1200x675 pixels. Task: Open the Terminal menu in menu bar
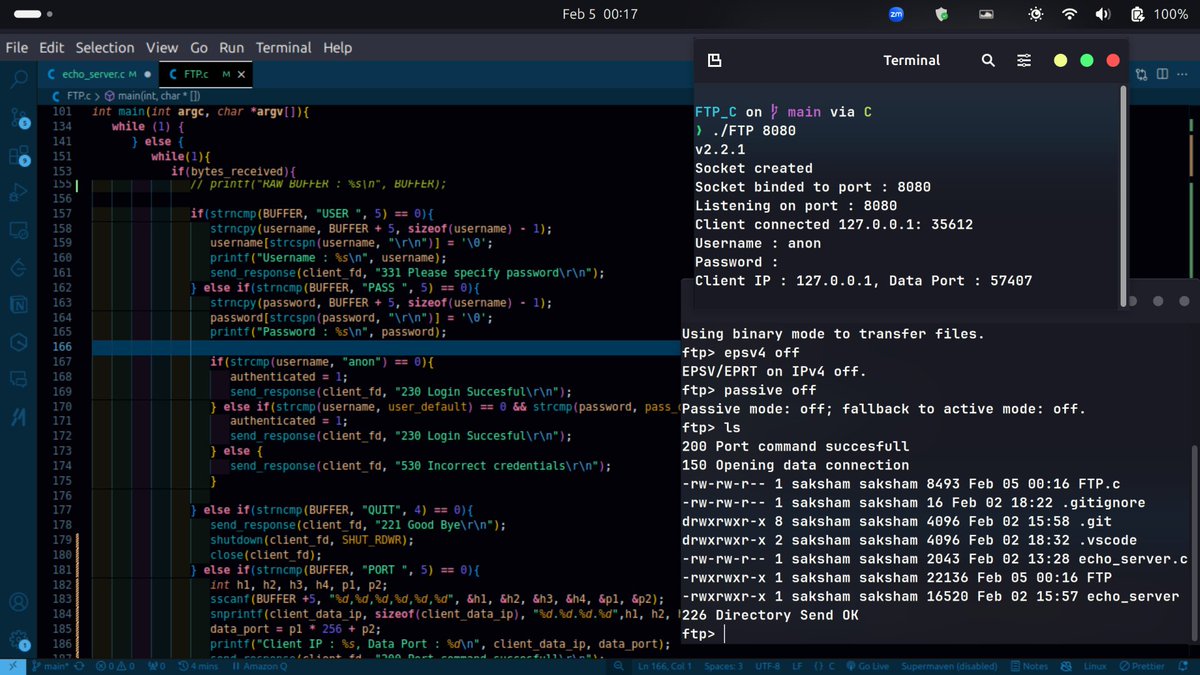pos(283,47)
